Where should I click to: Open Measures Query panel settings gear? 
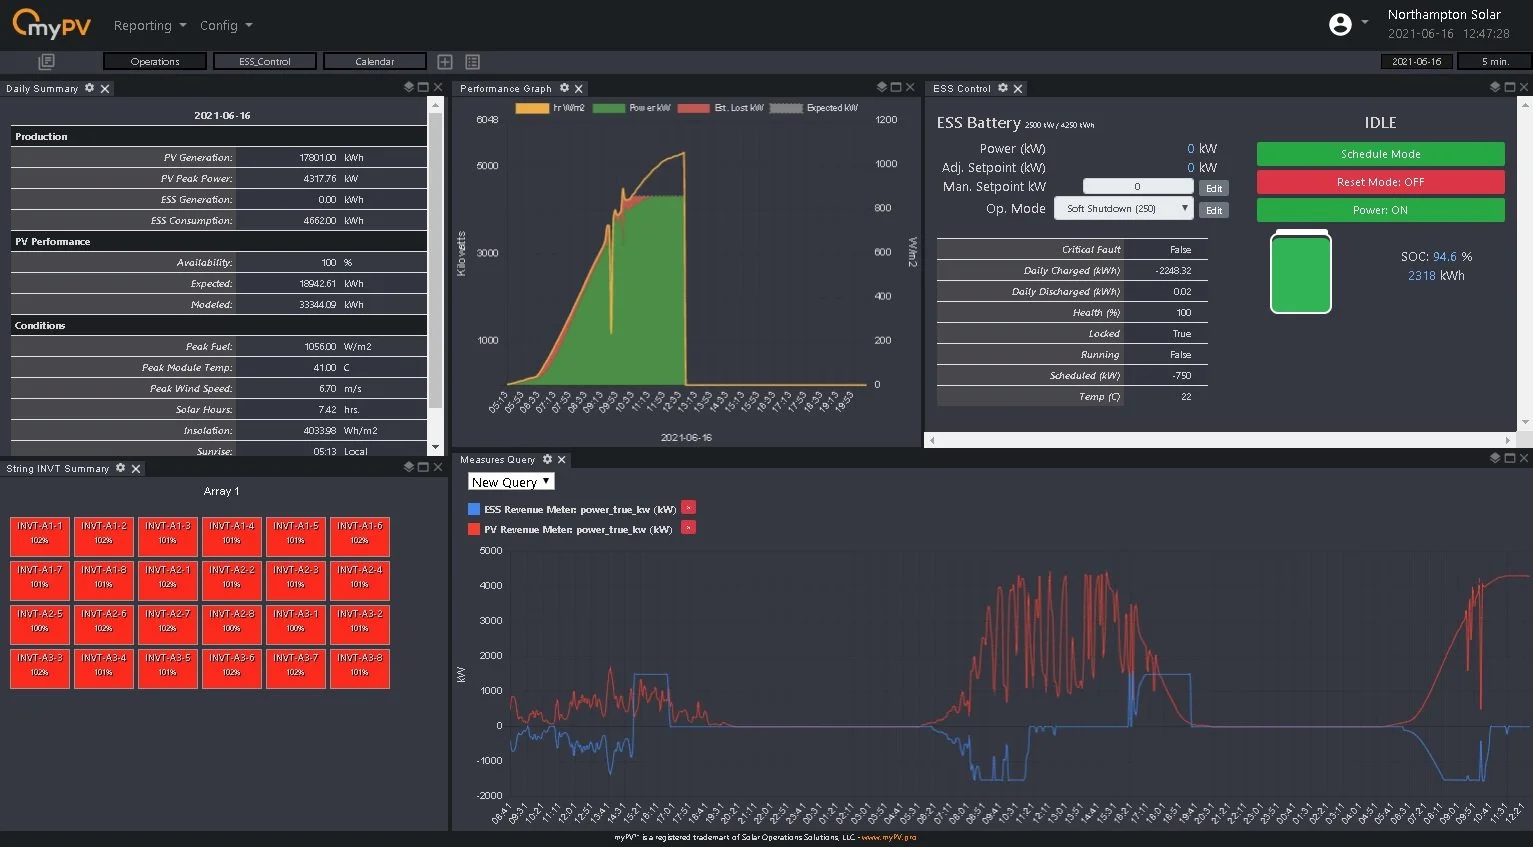click(547, 459)
